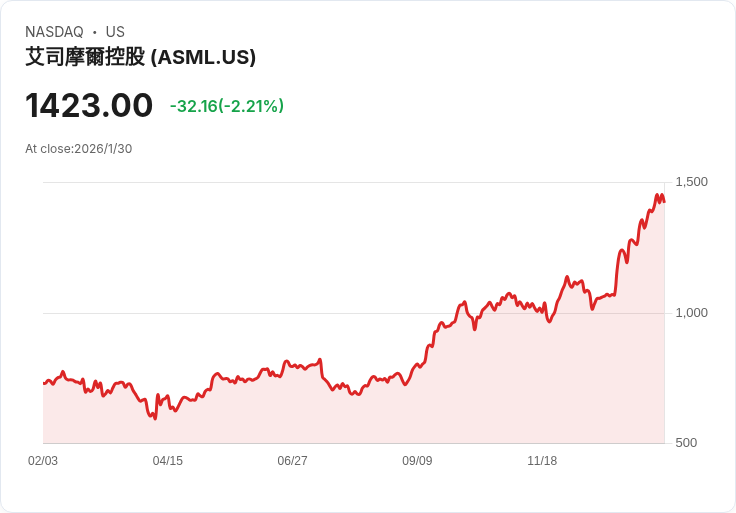The width and height of the screenshot is (736, 513).
Task: Click the US market label
Action: click(115, 32)
